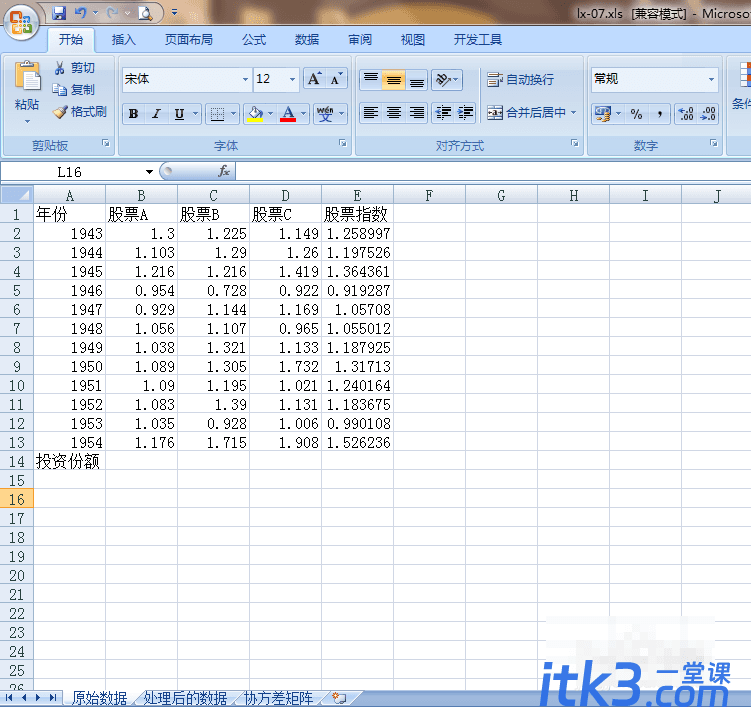Viewport: 751px width, 708px height.
Task: Apply cell borders button
Action: coord(217,114)
